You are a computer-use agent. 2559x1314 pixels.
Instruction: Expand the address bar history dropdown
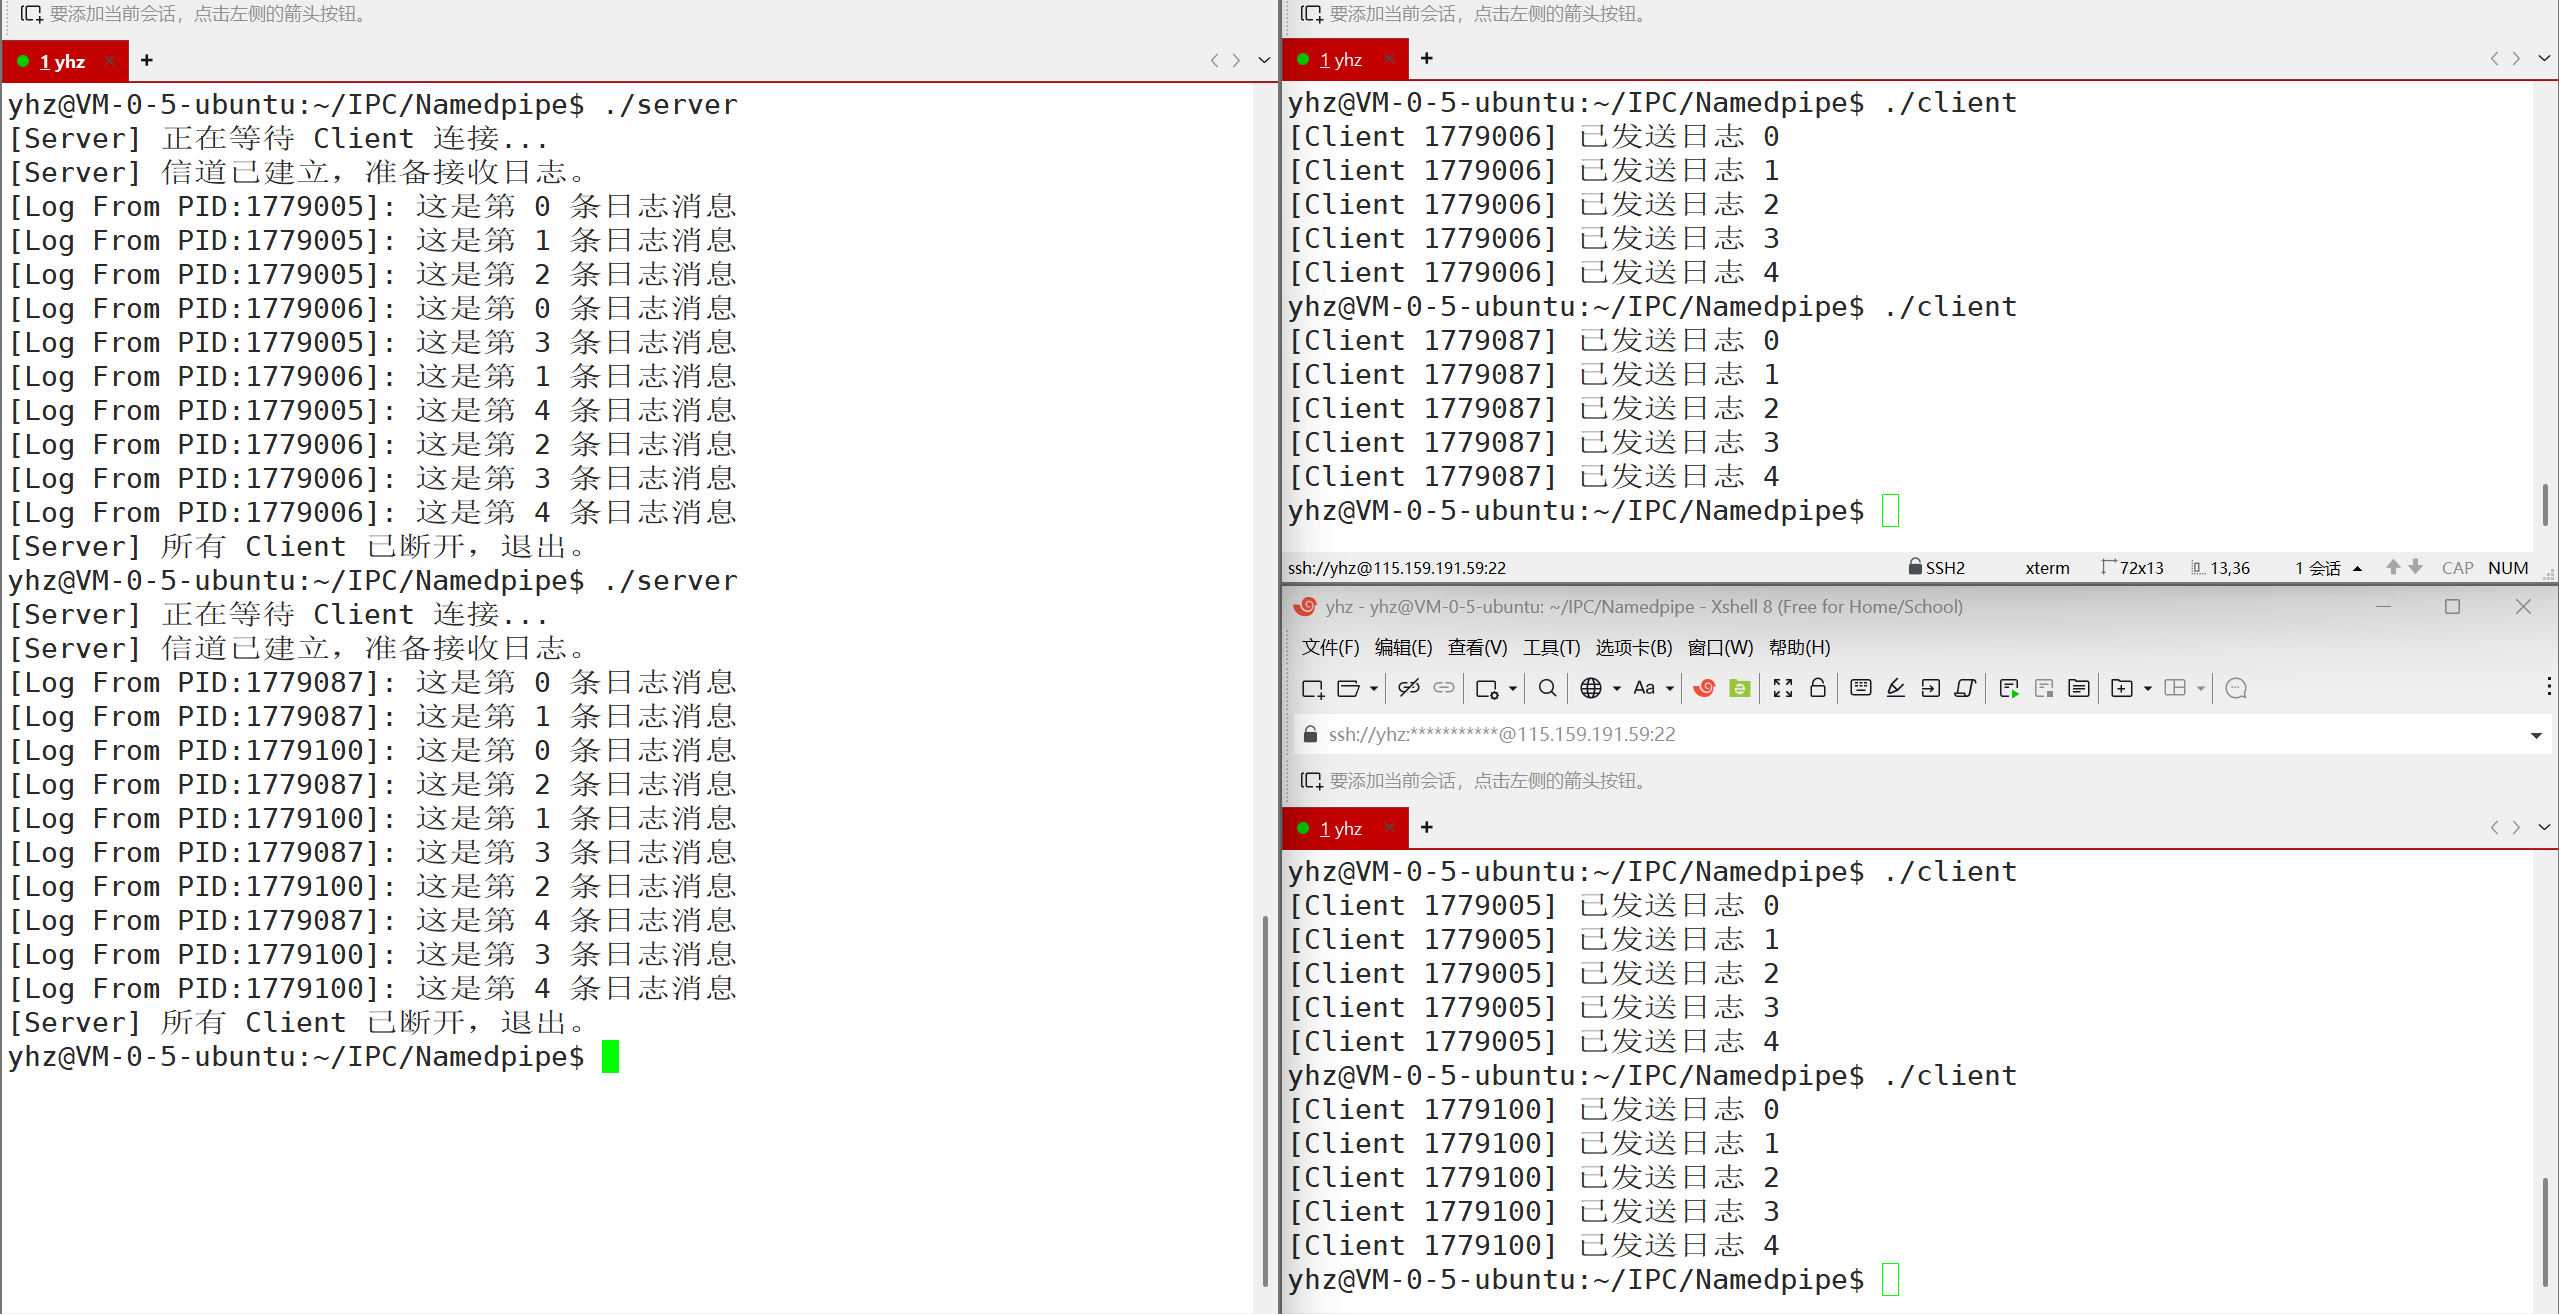pos(2536,735)
